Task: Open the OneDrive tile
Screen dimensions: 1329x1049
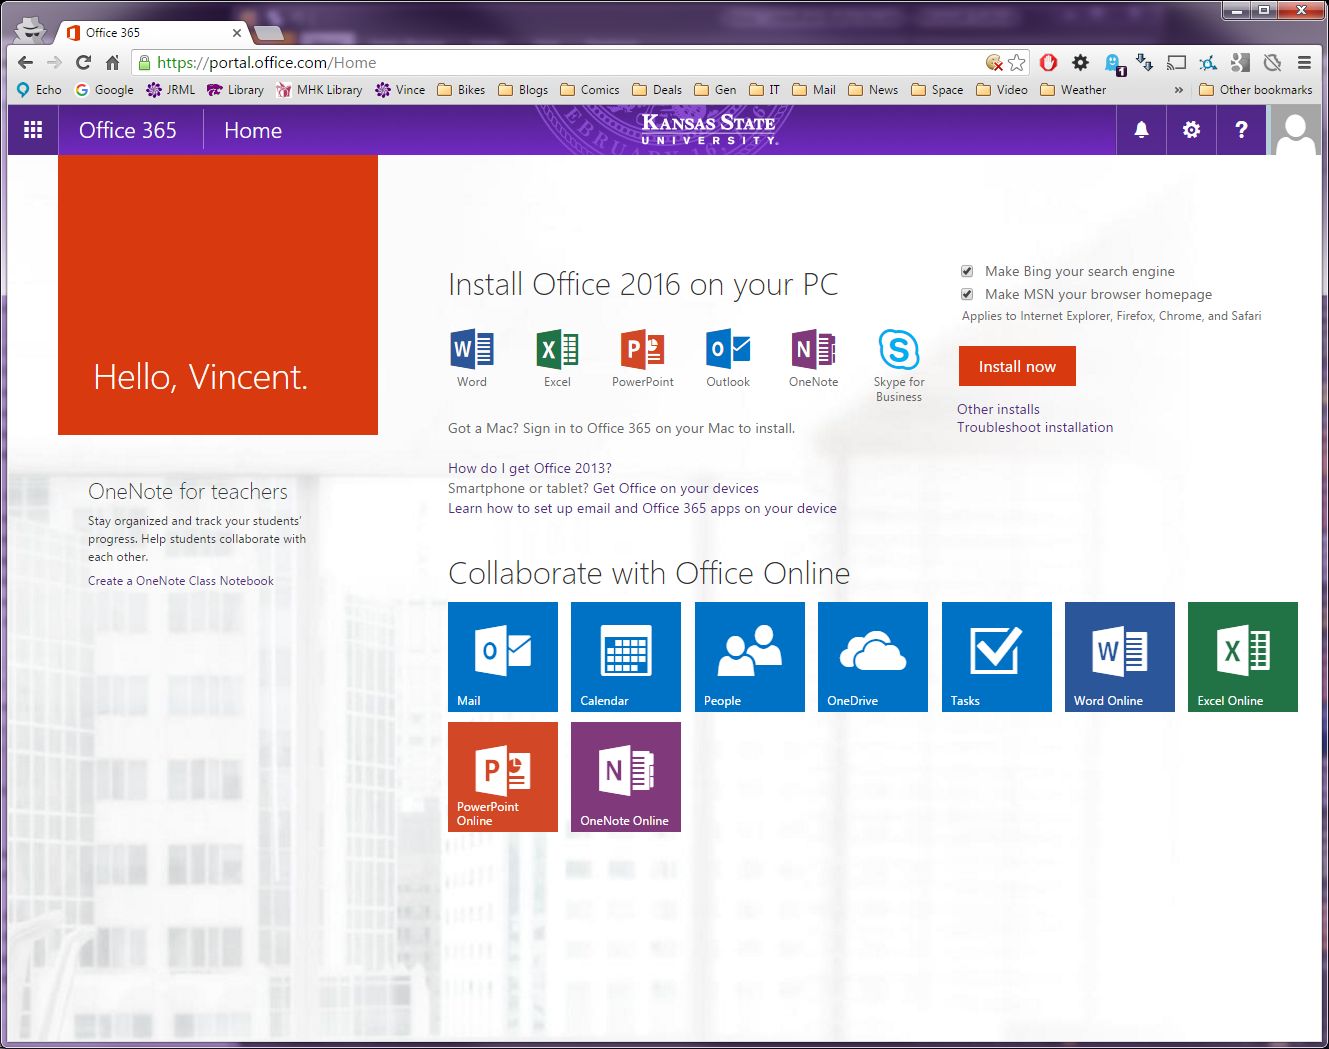Action: [x=873, y=657]
